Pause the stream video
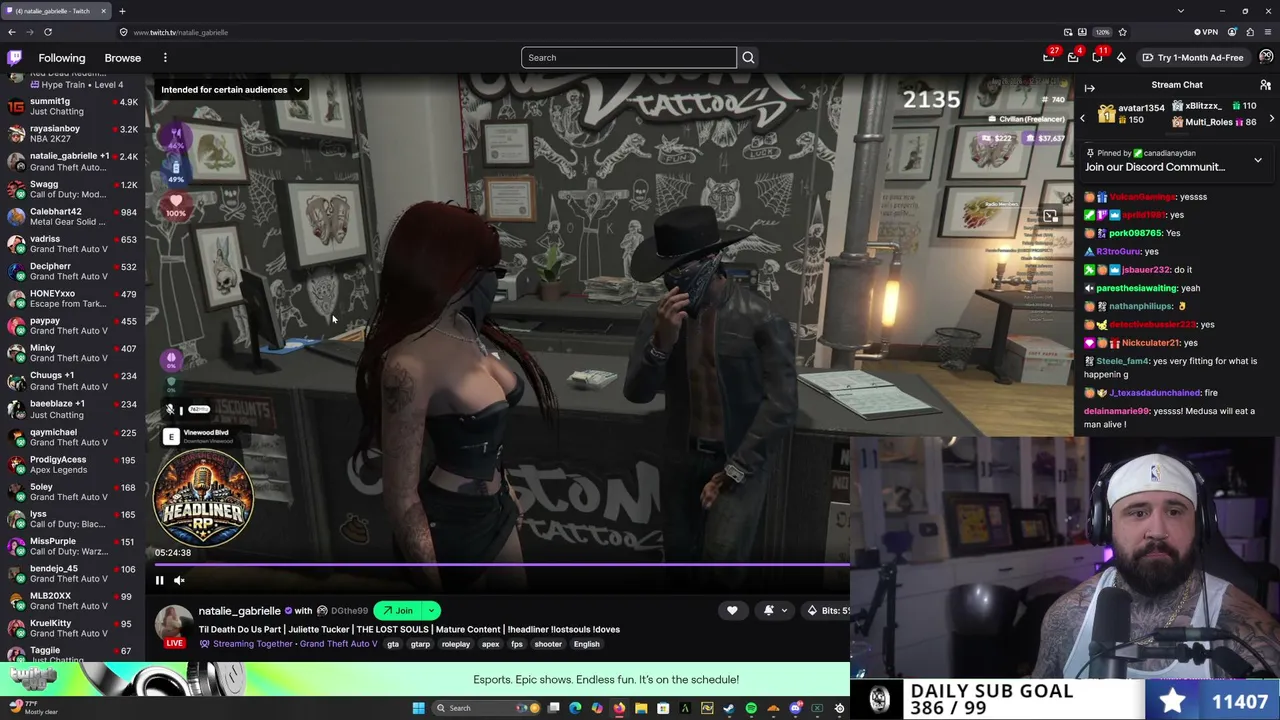Viewport: 1280px width, 720px height. pyautogui.click(x=159, y=580)
